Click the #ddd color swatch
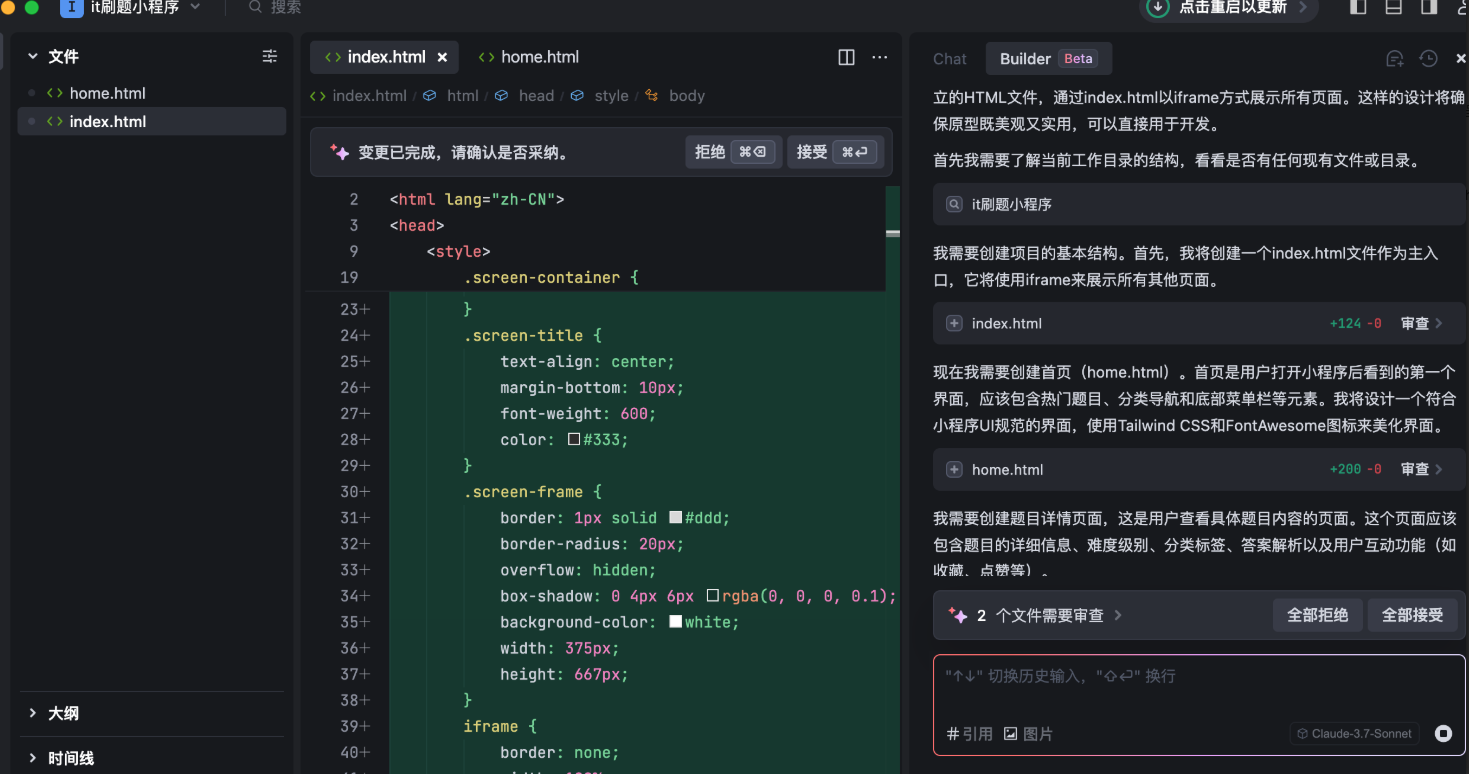The width and height of the screenshot is (1469, 774). [675, 518]
